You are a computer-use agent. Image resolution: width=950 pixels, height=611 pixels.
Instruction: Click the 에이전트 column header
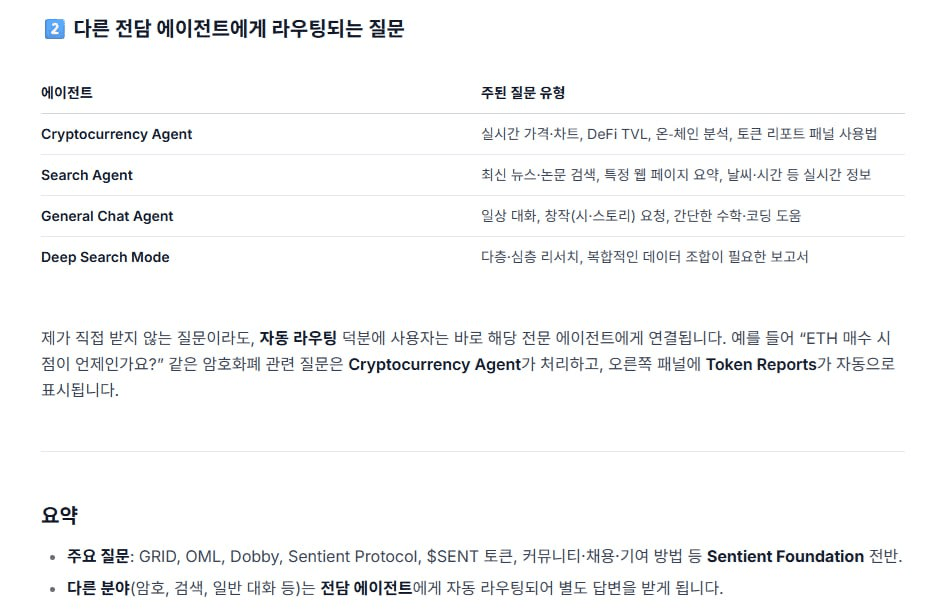(67, 93)
